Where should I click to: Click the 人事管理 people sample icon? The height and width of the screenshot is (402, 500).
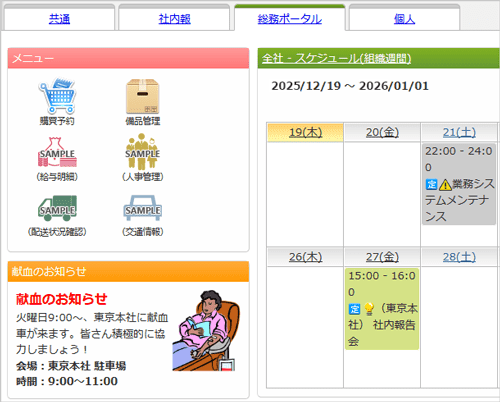[143, 152]
